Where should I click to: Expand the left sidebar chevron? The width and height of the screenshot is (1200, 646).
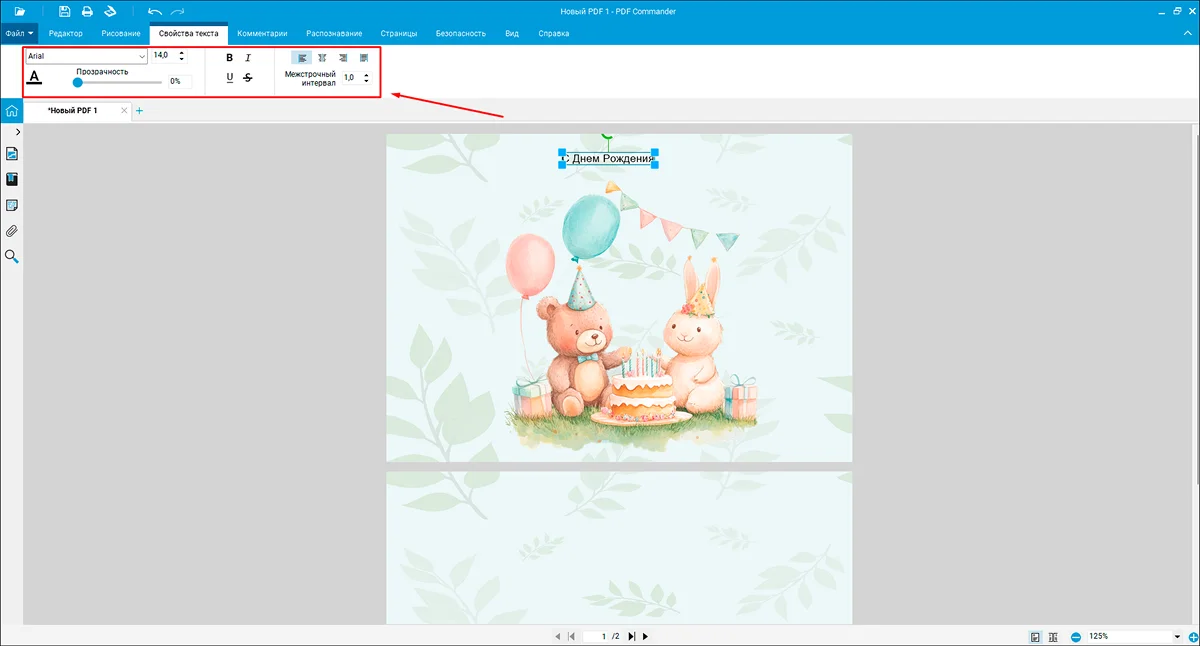pos(18,132)
